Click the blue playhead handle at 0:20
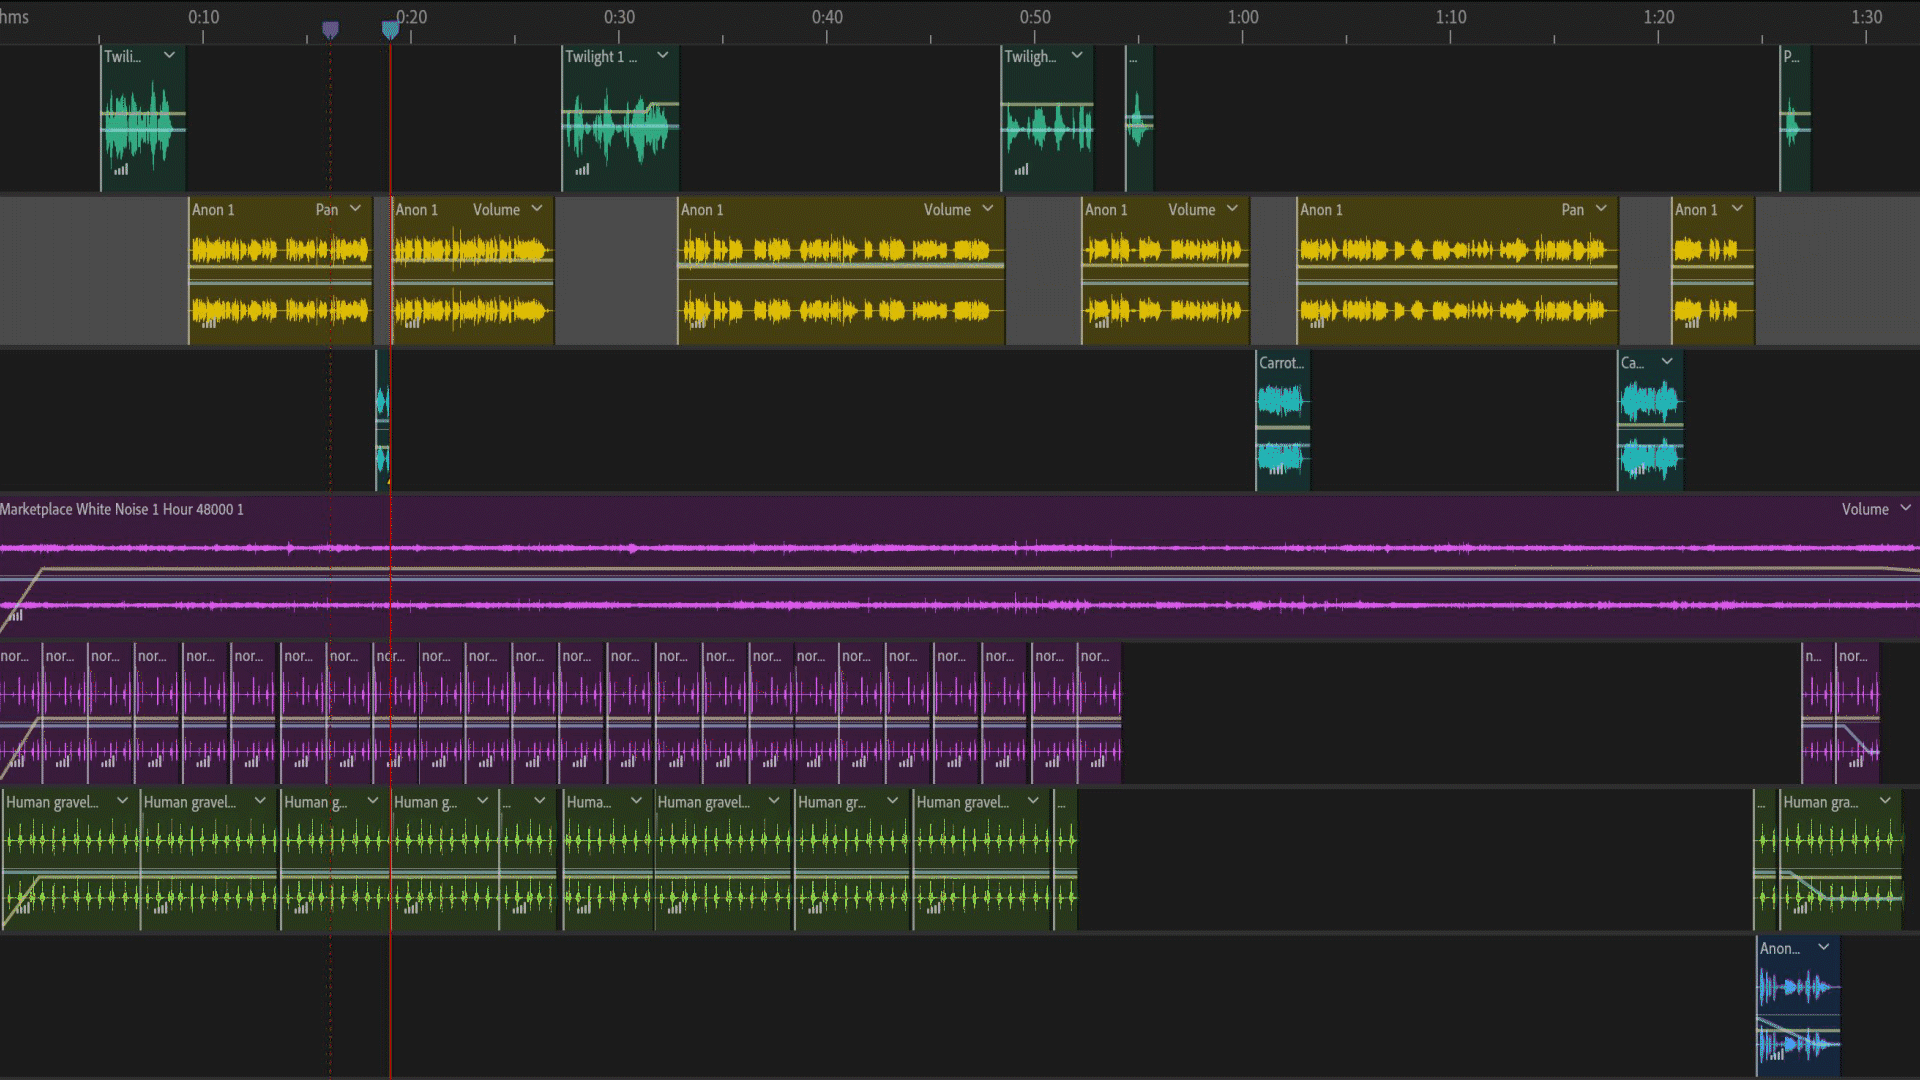Viewport: 1920px width, 1080px height. (391, 30)
